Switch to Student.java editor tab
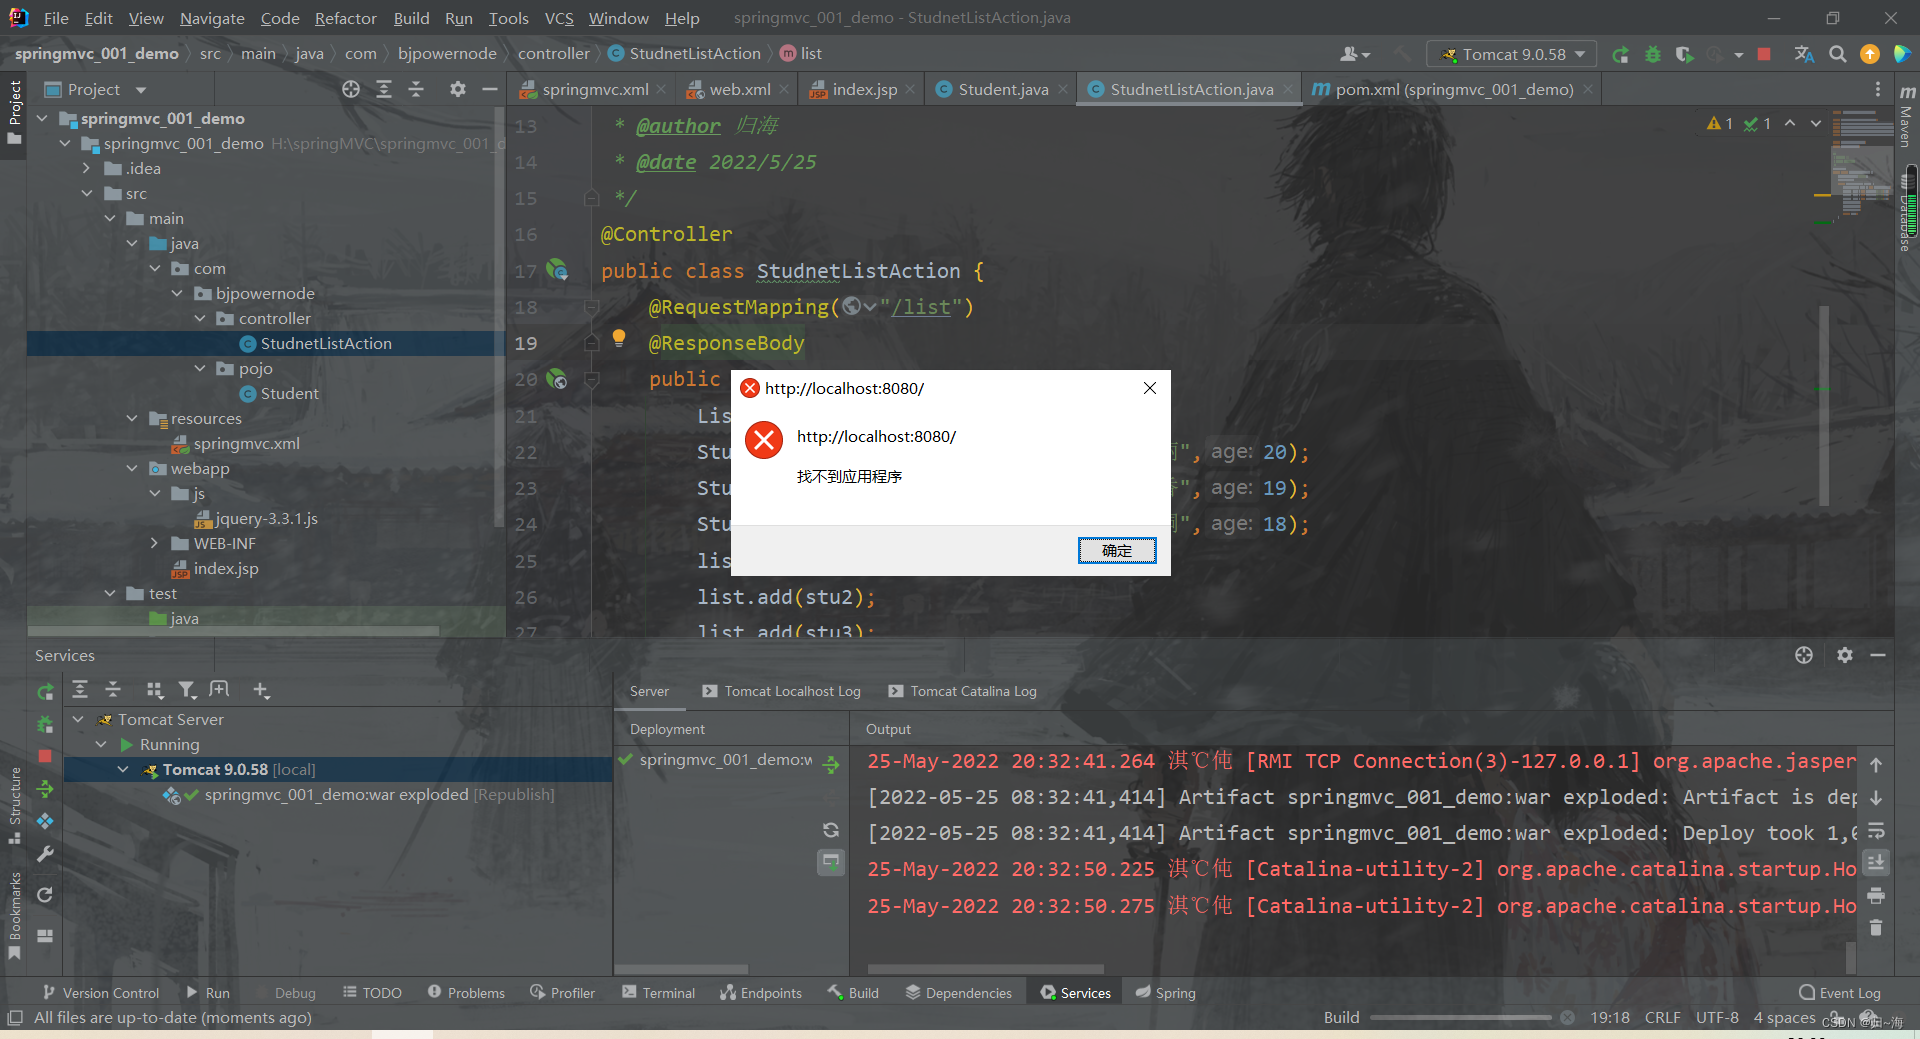The width and height of the screenshot is (1920, 1039). [x=1003, y=89]
